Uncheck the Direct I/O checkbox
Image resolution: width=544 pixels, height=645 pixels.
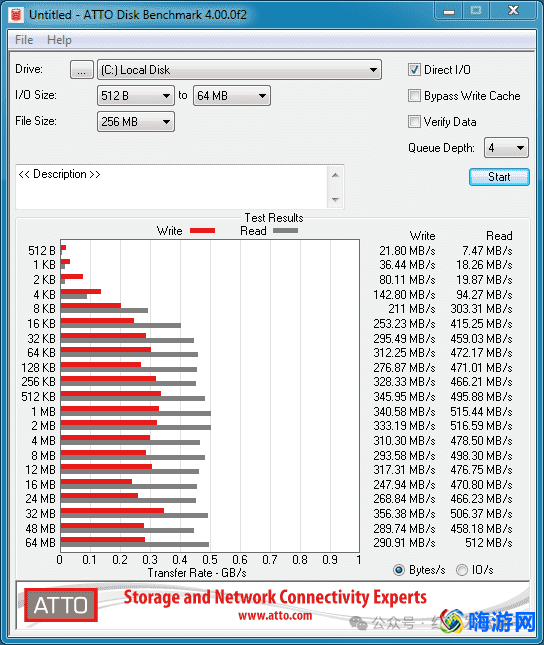pos(414,70)
